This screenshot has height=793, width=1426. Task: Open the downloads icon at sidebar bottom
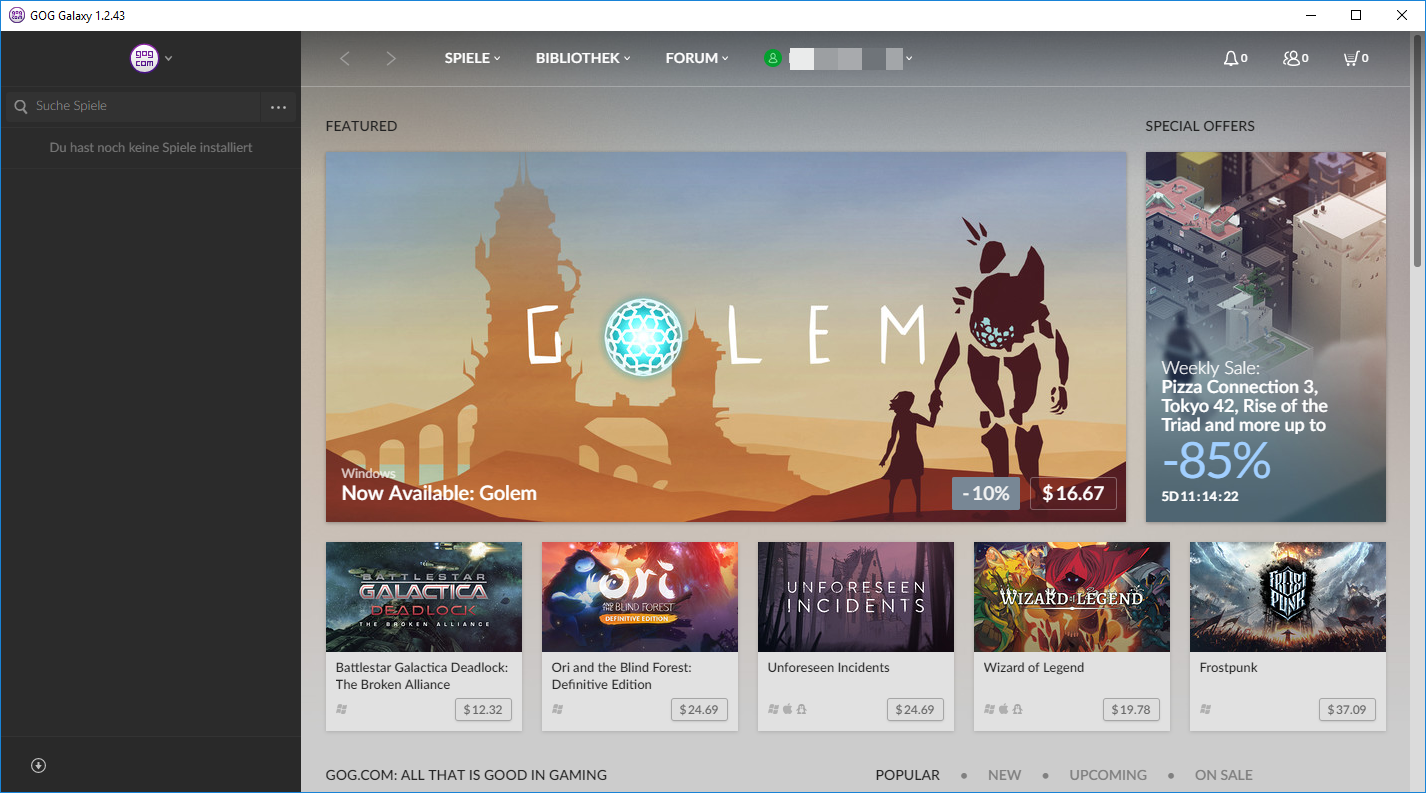38,766
